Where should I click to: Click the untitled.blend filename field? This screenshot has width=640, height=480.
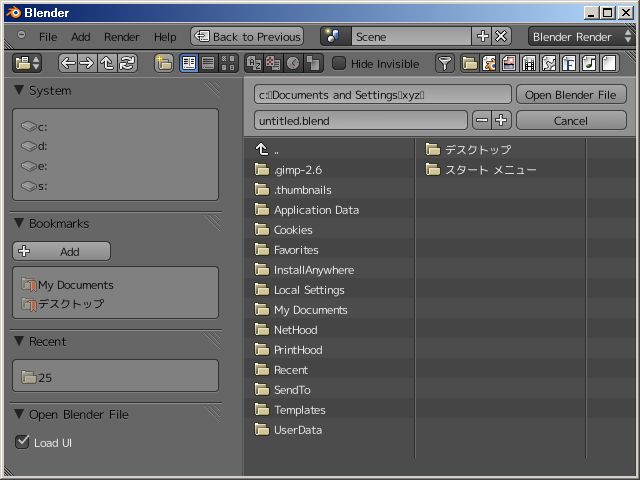[x=361, y=121]
